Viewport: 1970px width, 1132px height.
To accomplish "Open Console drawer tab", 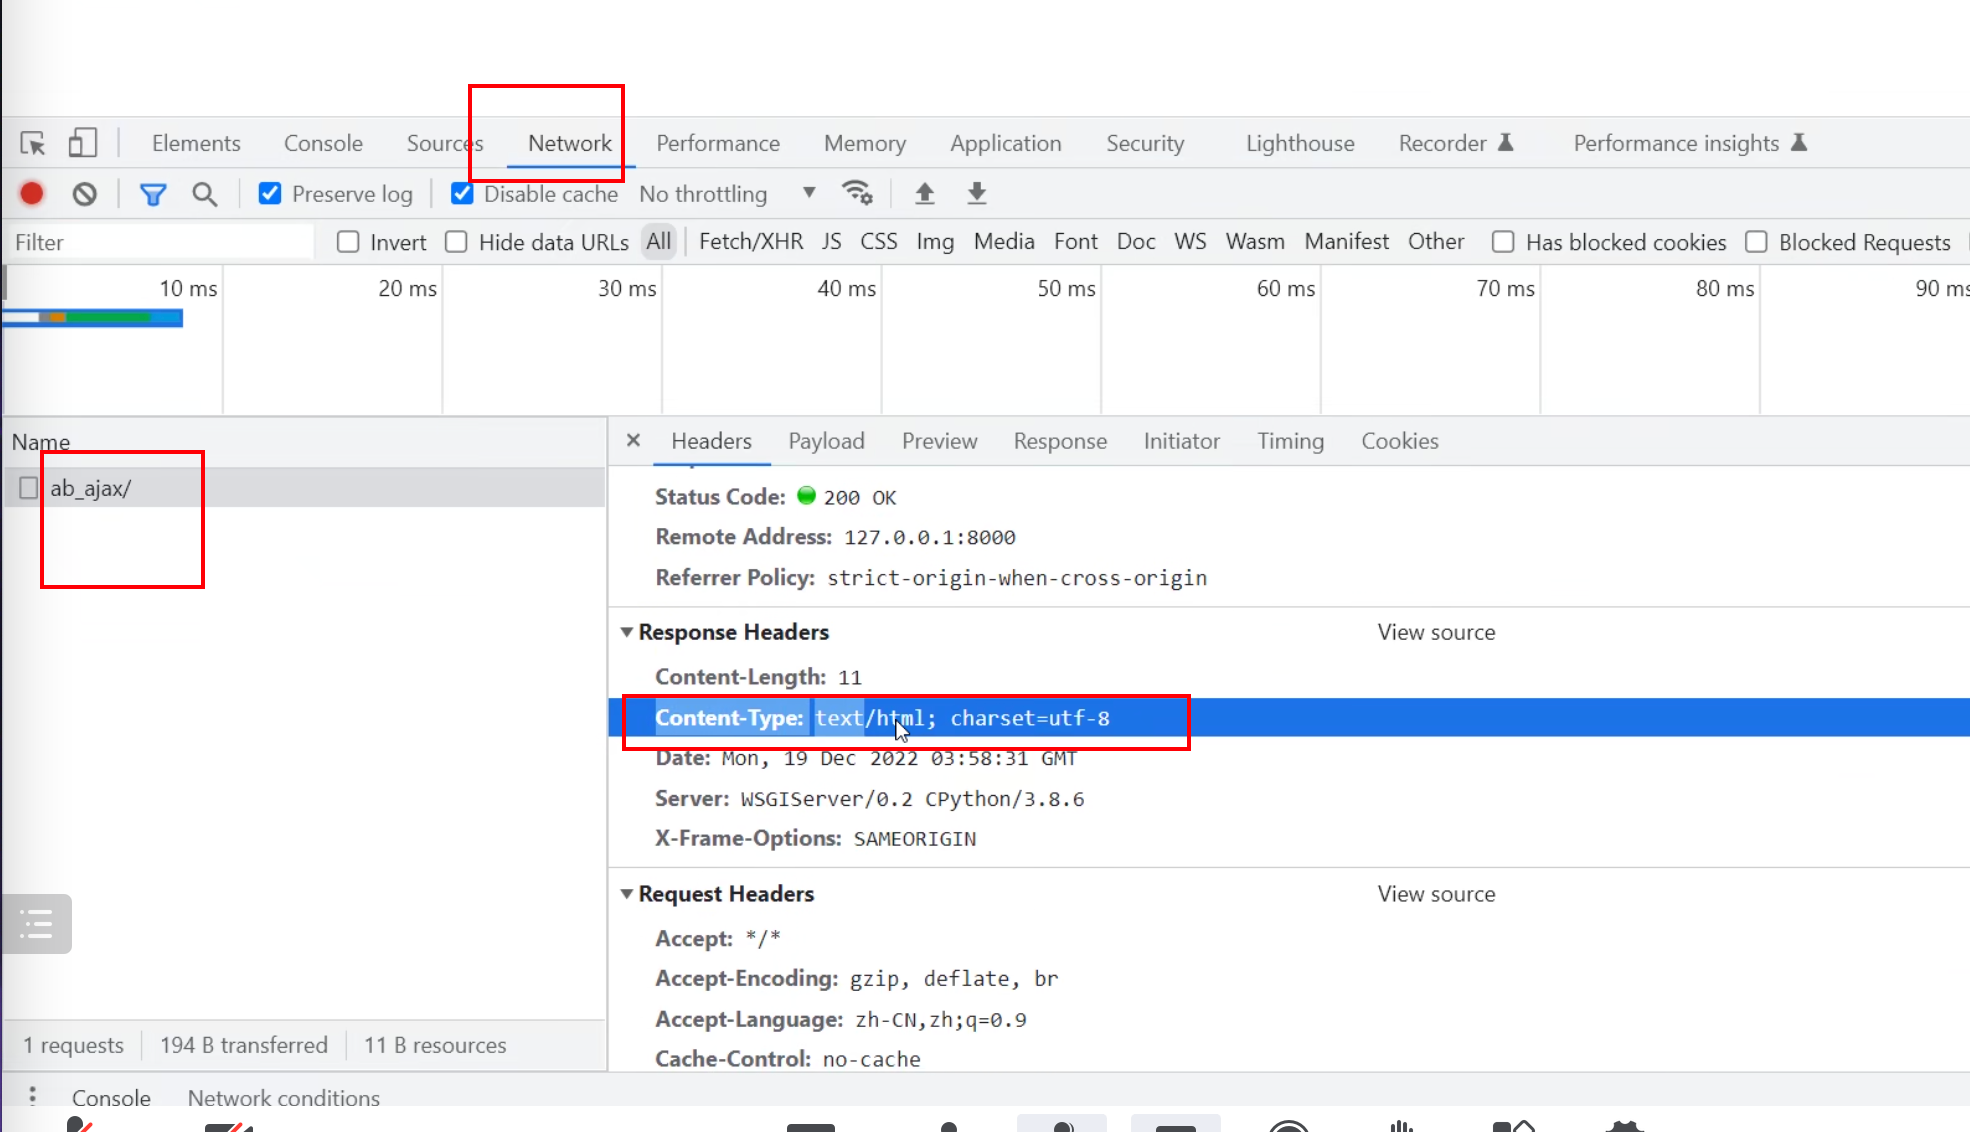I will tap(111, 1098).
